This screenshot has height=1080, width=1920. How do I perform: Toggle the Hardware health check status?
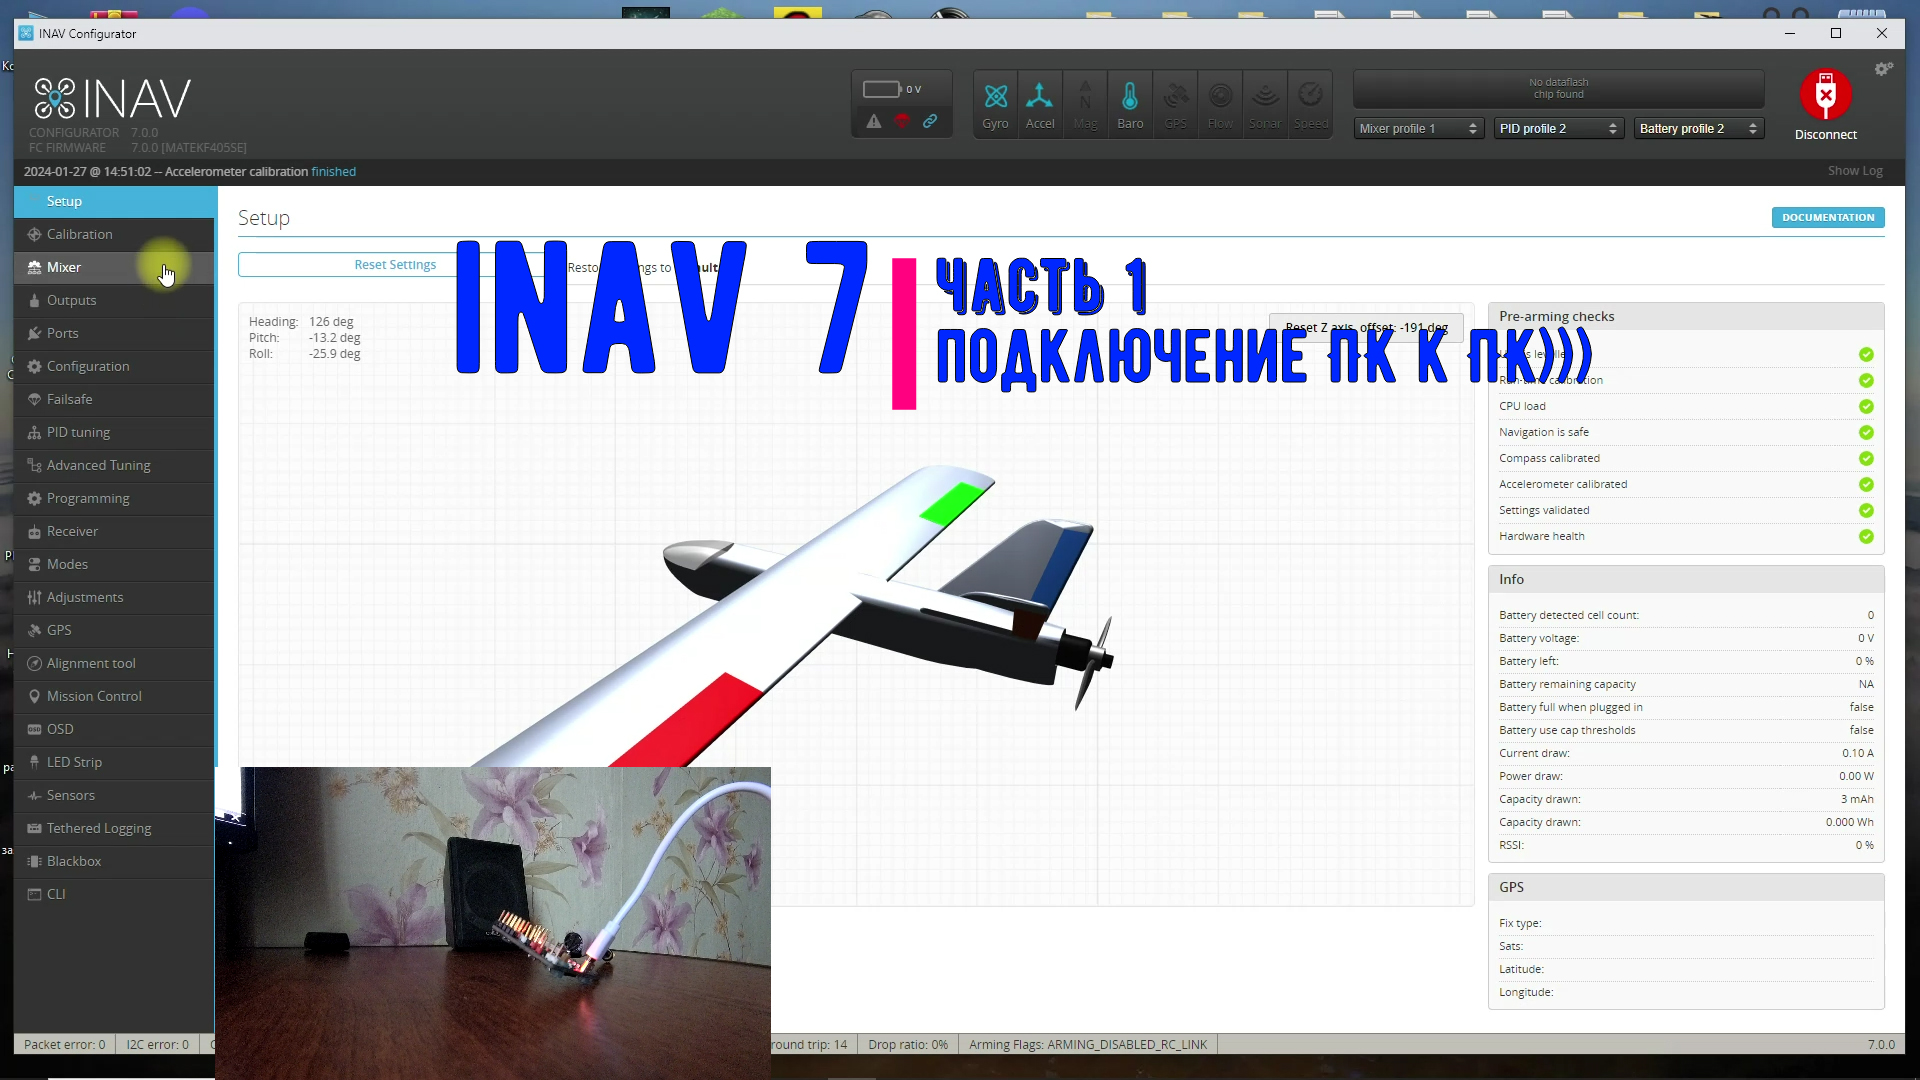point(1866,536)
